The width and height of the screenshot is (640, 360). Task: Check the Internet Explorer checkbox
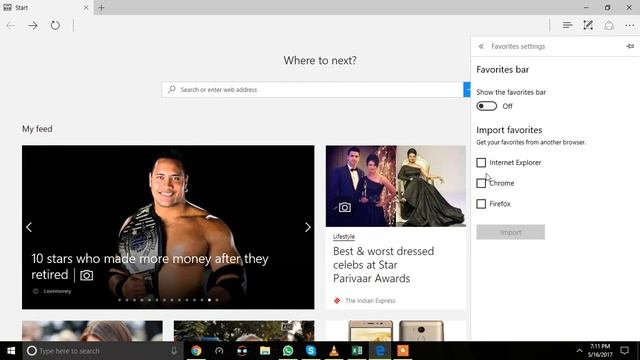(481, 162)
